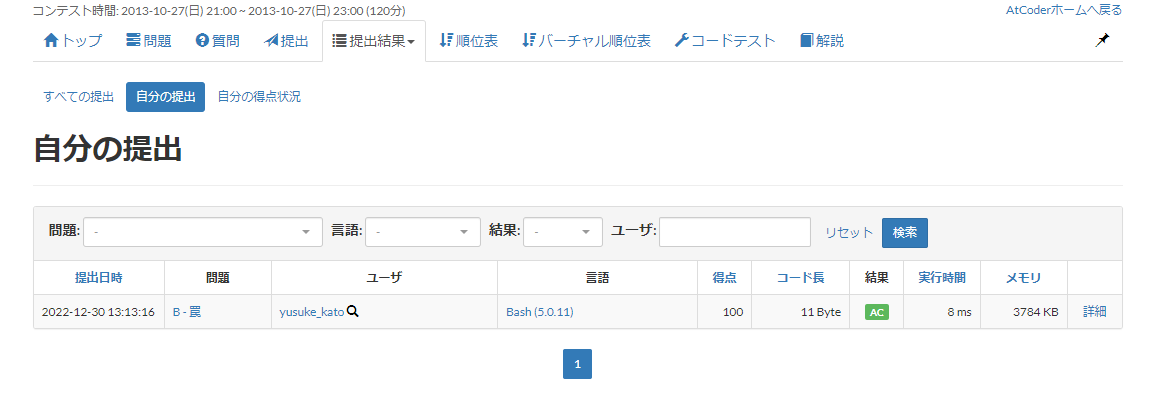Sort by 実行時間 column header
Viewport: 1152px width, 403px height.
point(942,277)
